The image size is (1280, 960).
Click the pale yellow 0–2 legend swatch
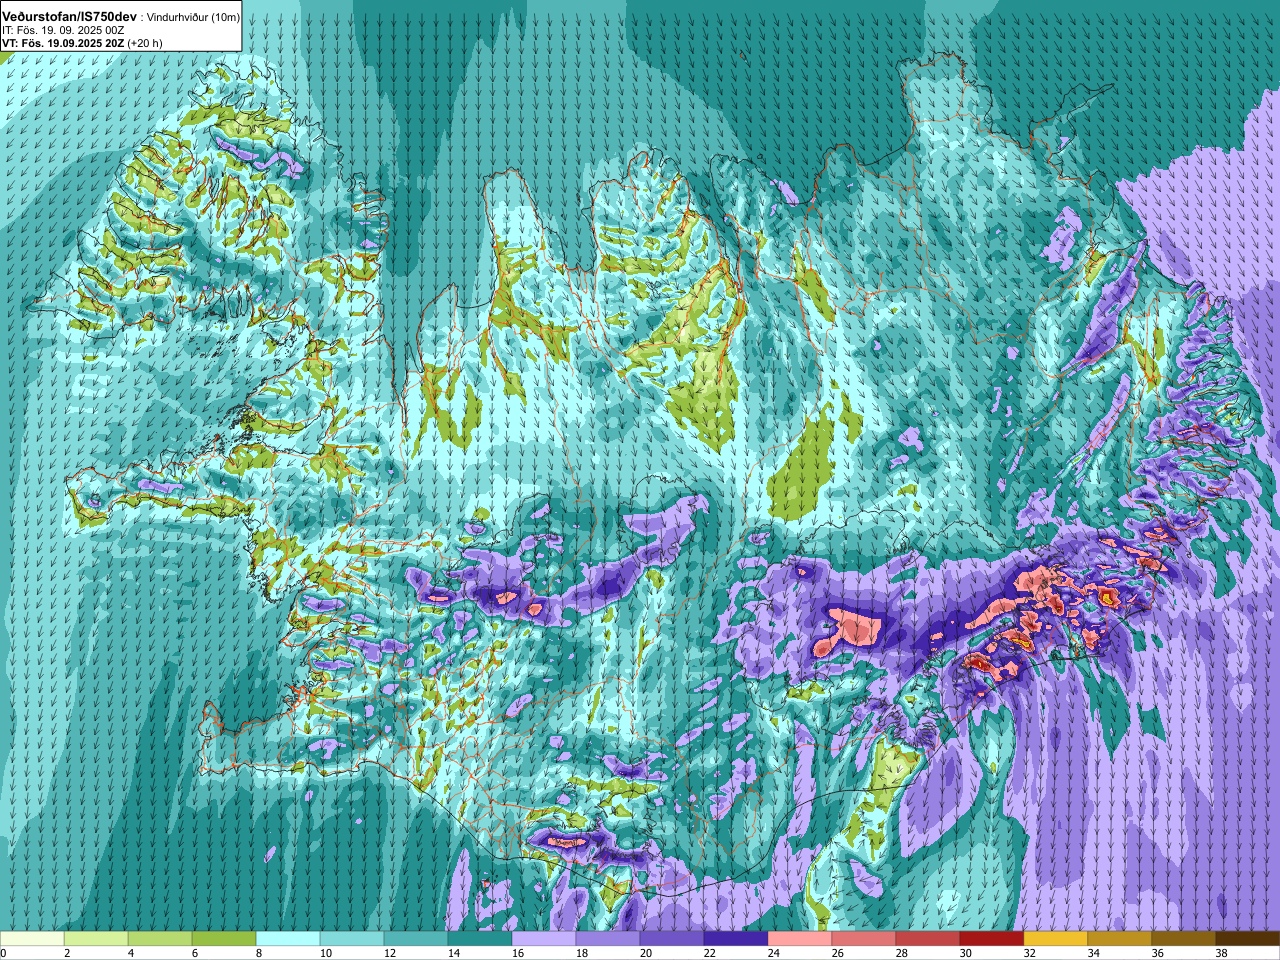pyautogui.click(x=32, y=939)
